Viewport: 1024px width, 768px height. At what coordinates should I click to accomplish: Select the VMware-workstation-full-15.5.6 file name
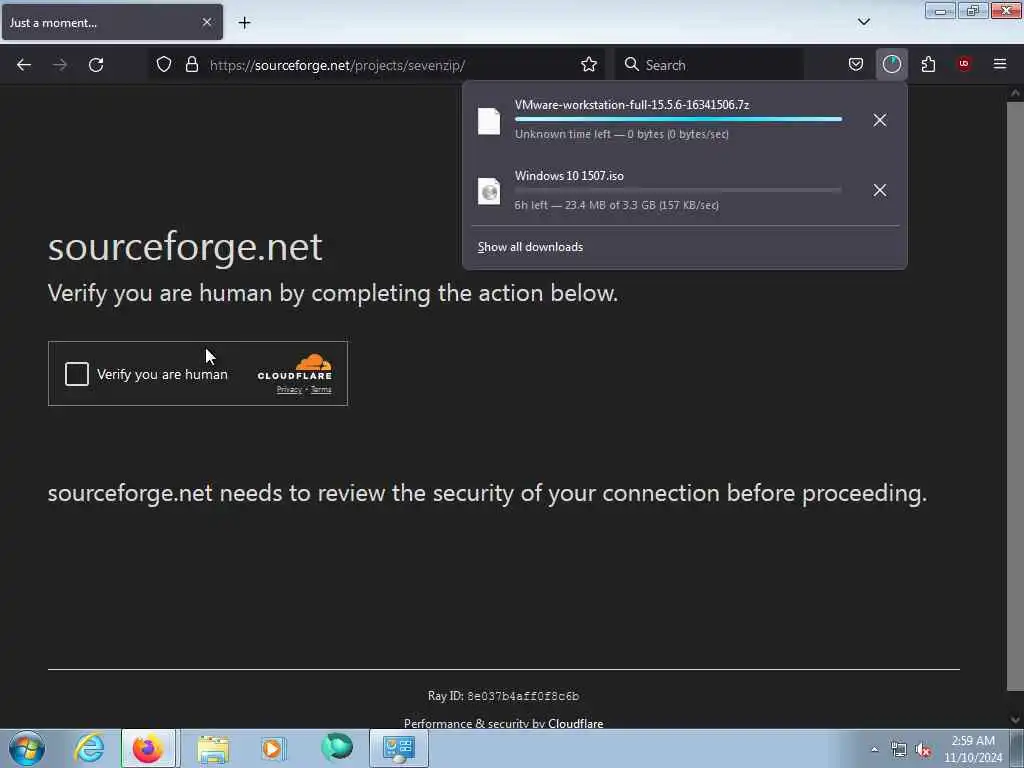pos(632,104)
